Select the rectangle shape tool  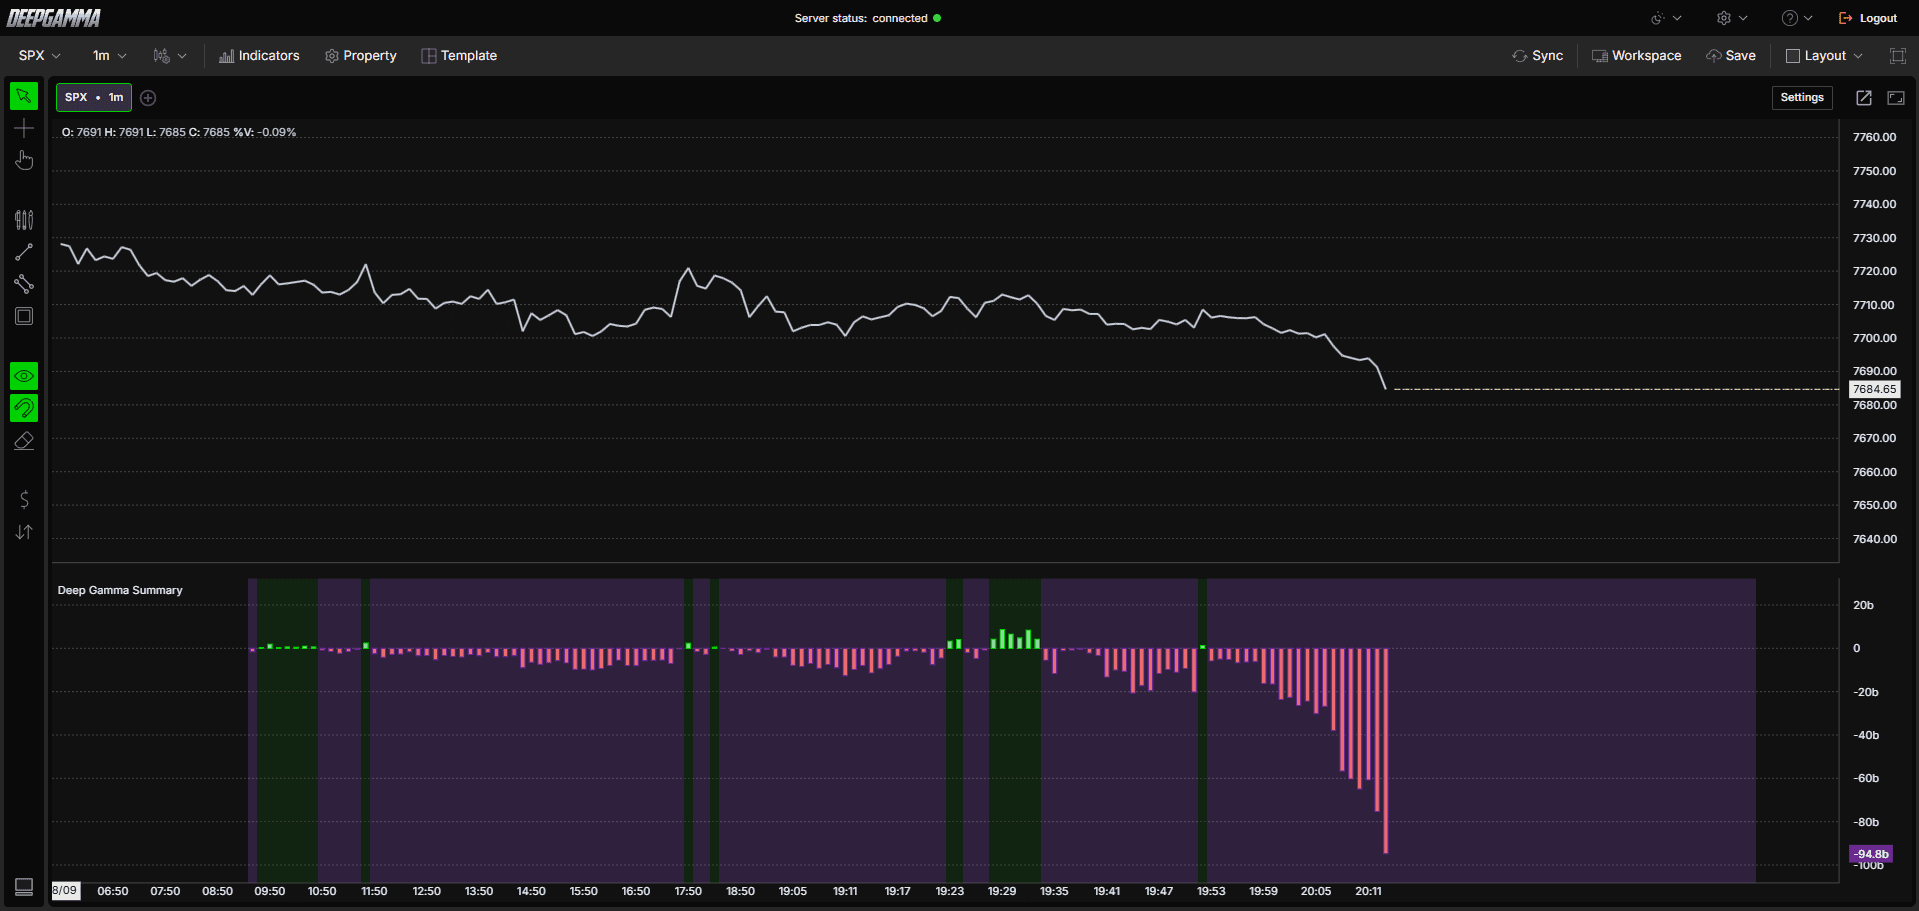pos(24,316)
